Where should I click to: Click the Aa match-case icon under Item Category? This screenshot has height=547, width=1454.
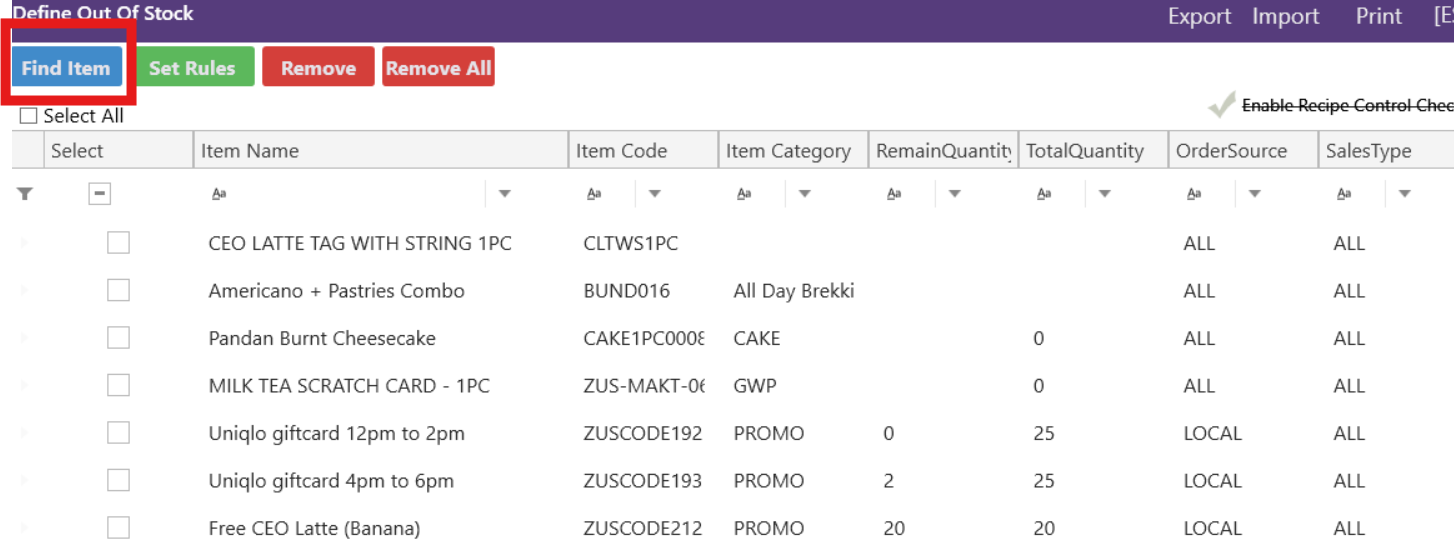coord(744,194)
